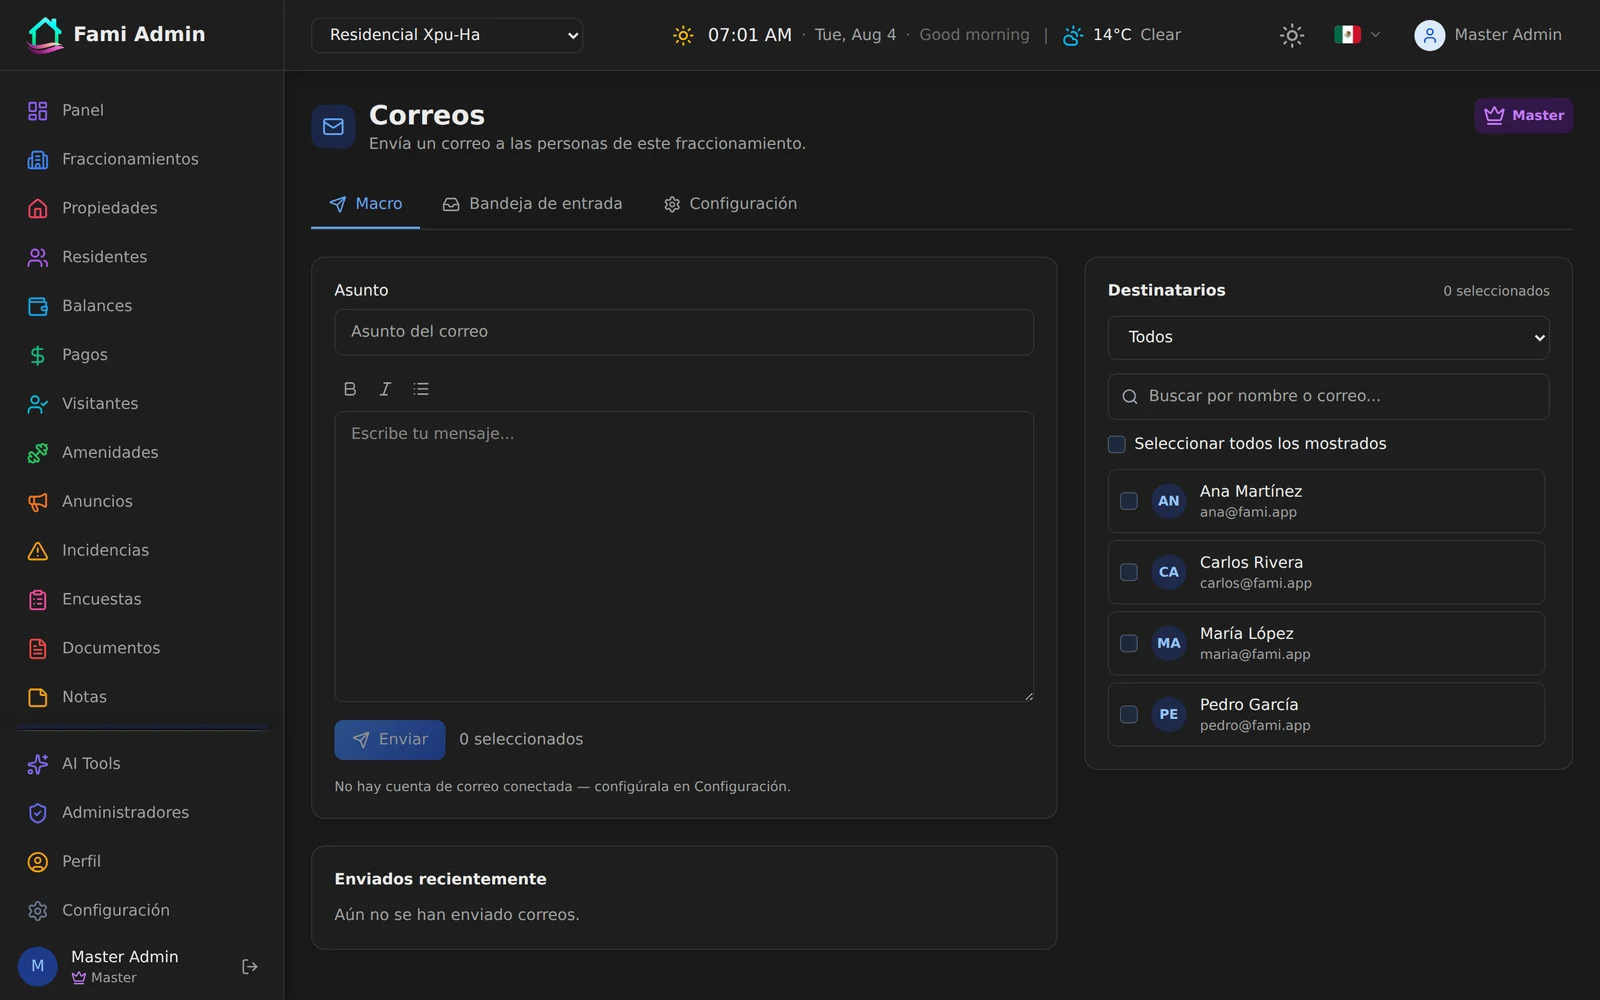The width and height of the screenshot is (1600, 1000).
Task: Click the 07:01 AM clock text
Action: point(750,35)
